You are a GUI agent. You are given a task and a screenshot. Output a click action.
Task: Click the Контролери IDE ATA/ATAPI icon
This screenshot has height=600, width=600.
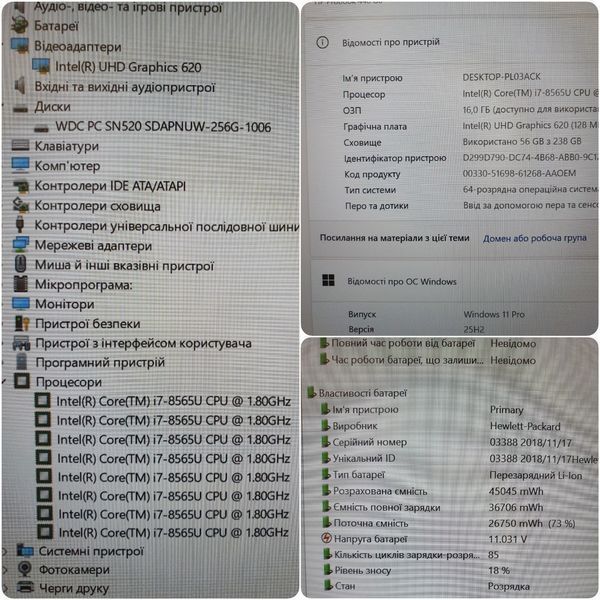click(x=21, y=186)
